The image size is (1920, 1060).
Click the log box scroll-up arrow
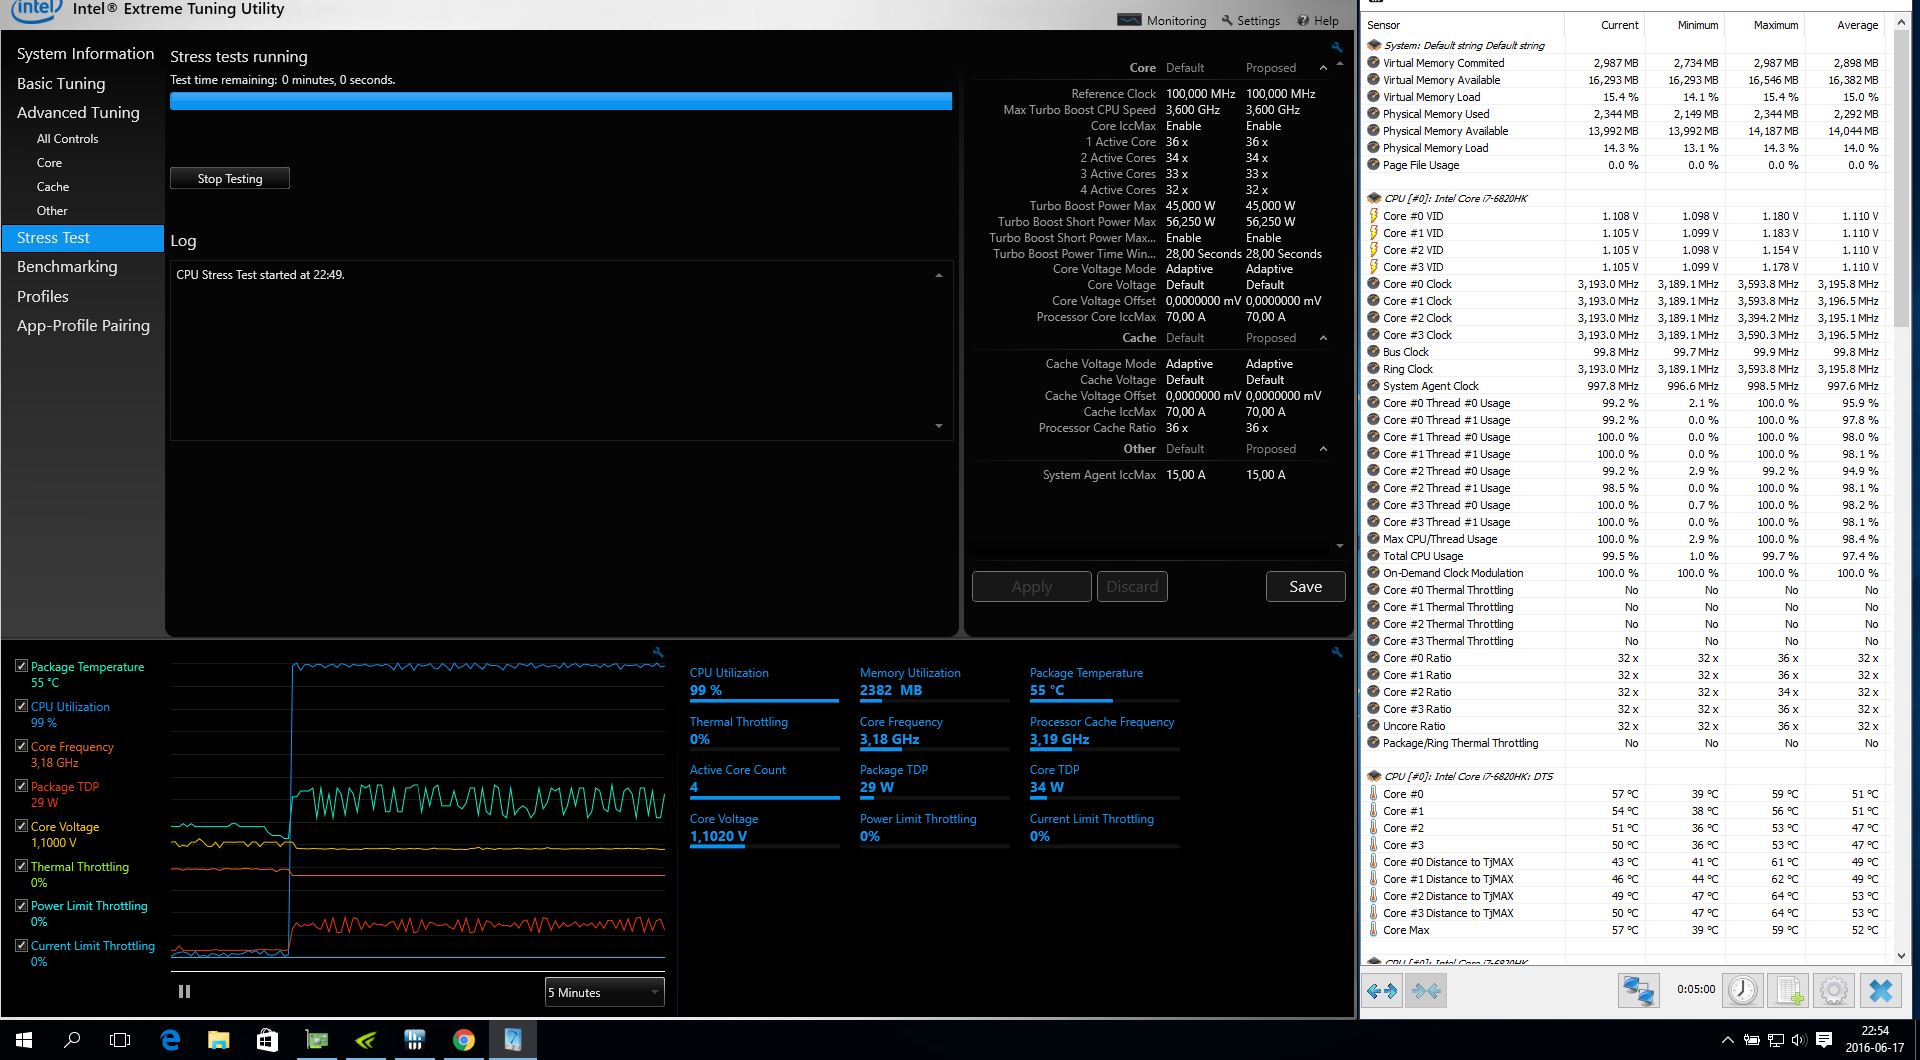point(938,275)
